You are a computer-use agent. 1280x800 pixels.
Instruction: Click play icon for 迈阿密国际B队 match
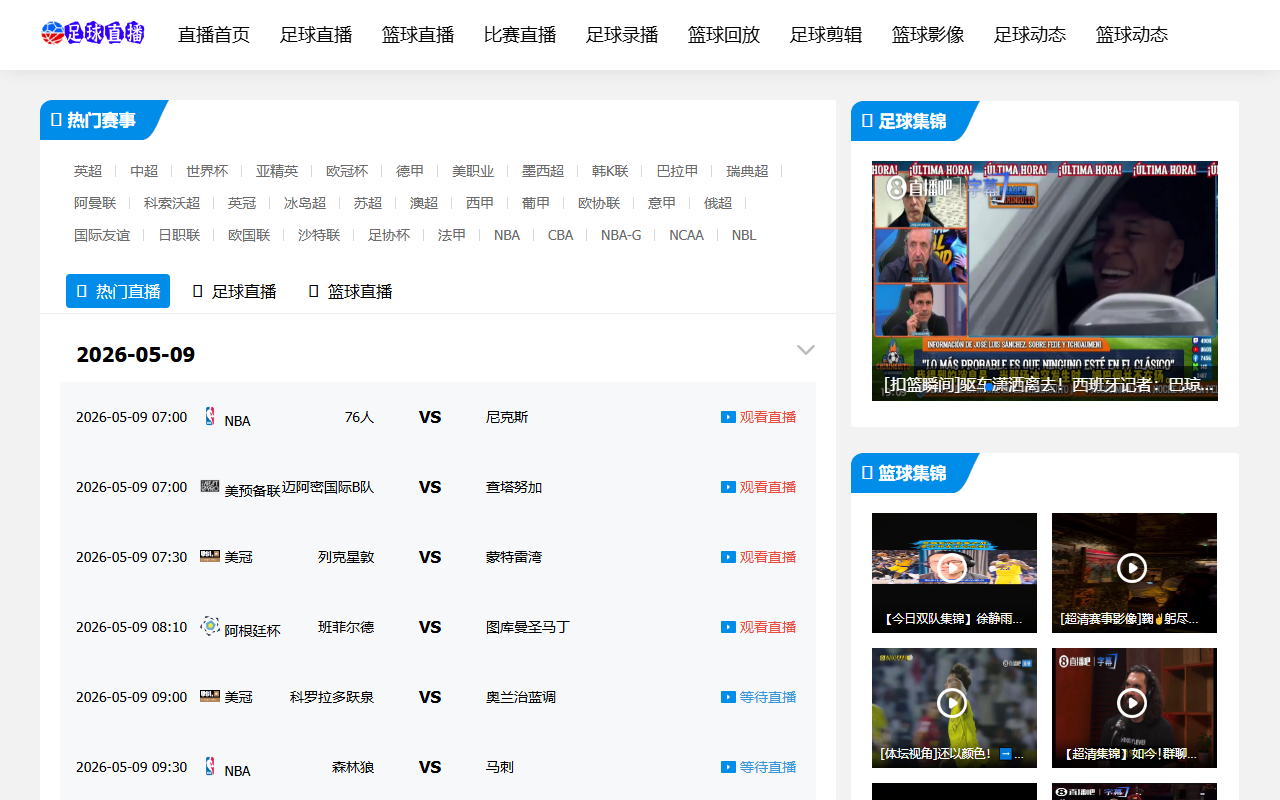click(728, 487)
